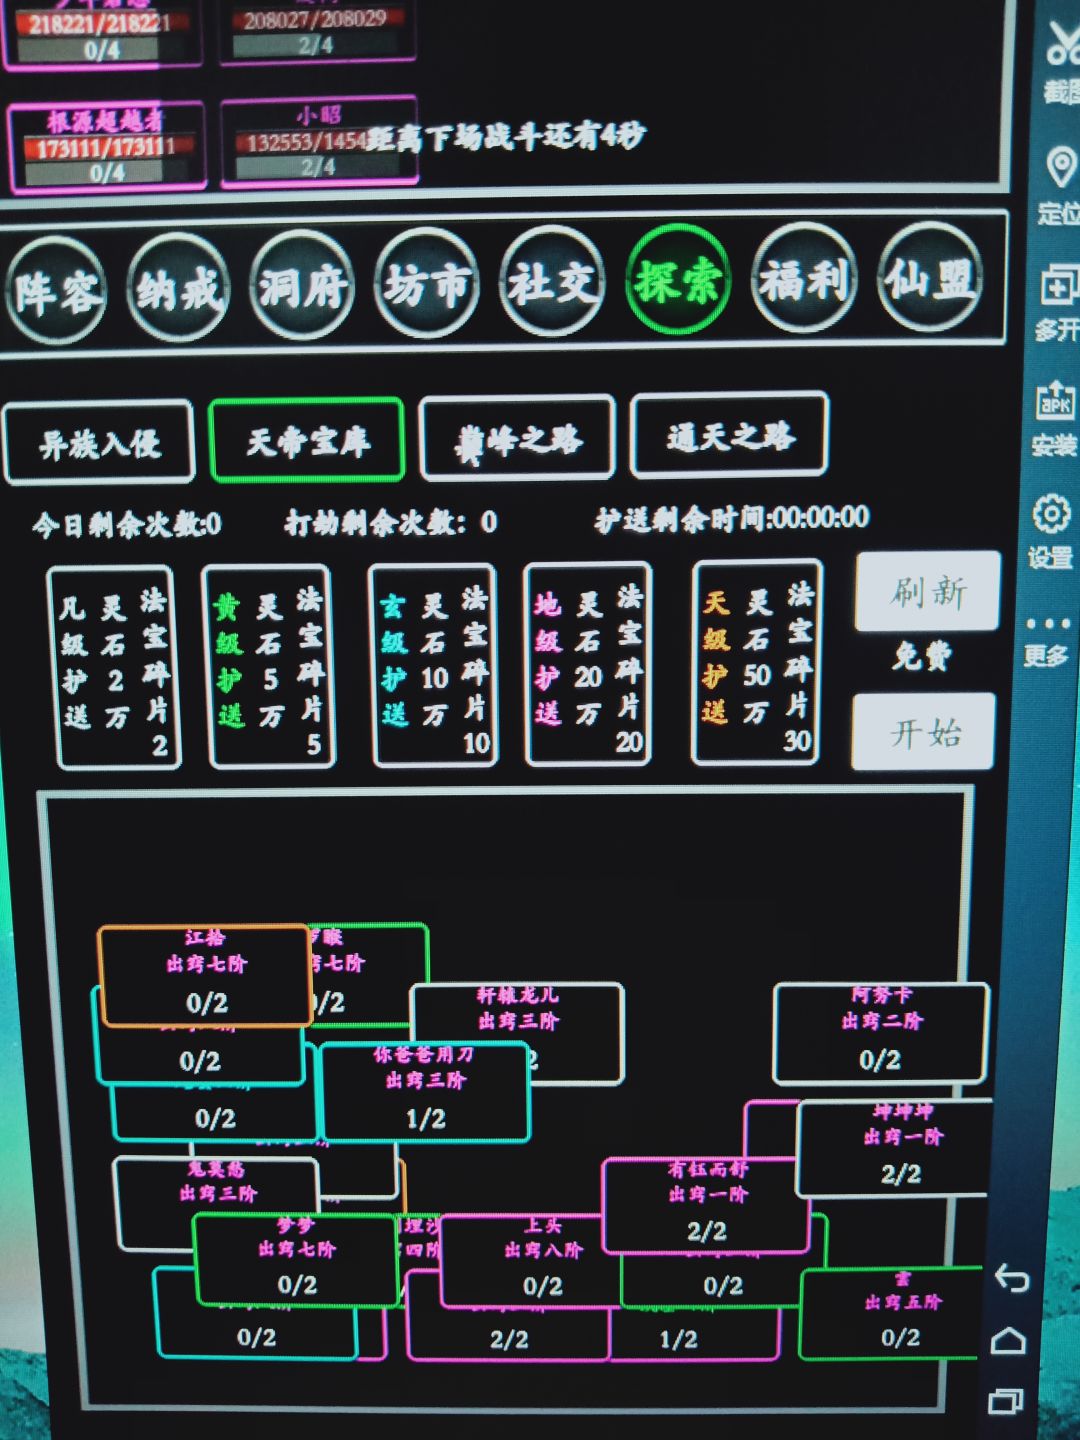Image resolution: width=1080 pixels, height=1440 pixels.
Task: Select the 黄级护送 card
Action: point(269,666)
